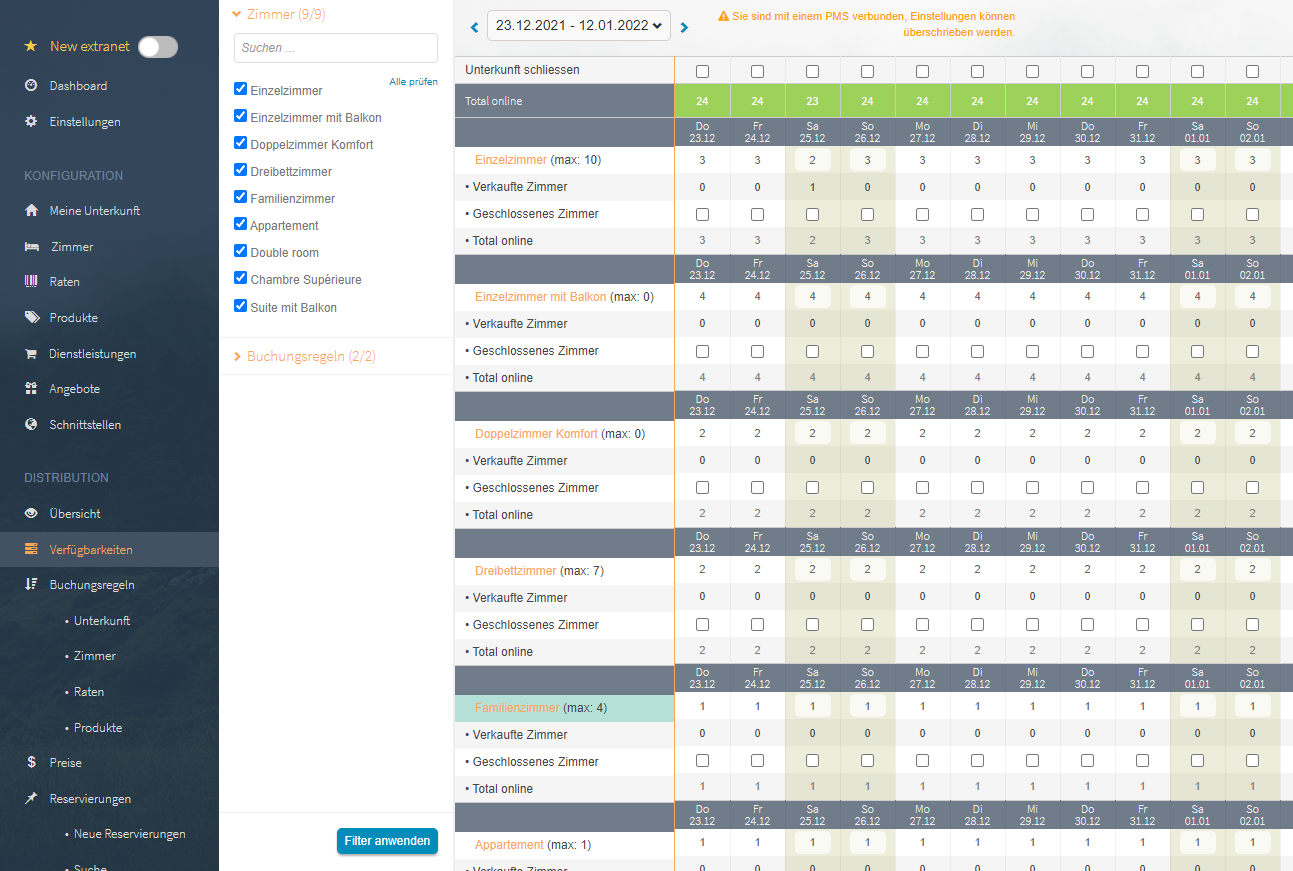Image resolution: width=1293 pixels, height=871 pixels.
Task: Open Unterkunft submenu under Buchungsregeln
Action: coord(102,621)
